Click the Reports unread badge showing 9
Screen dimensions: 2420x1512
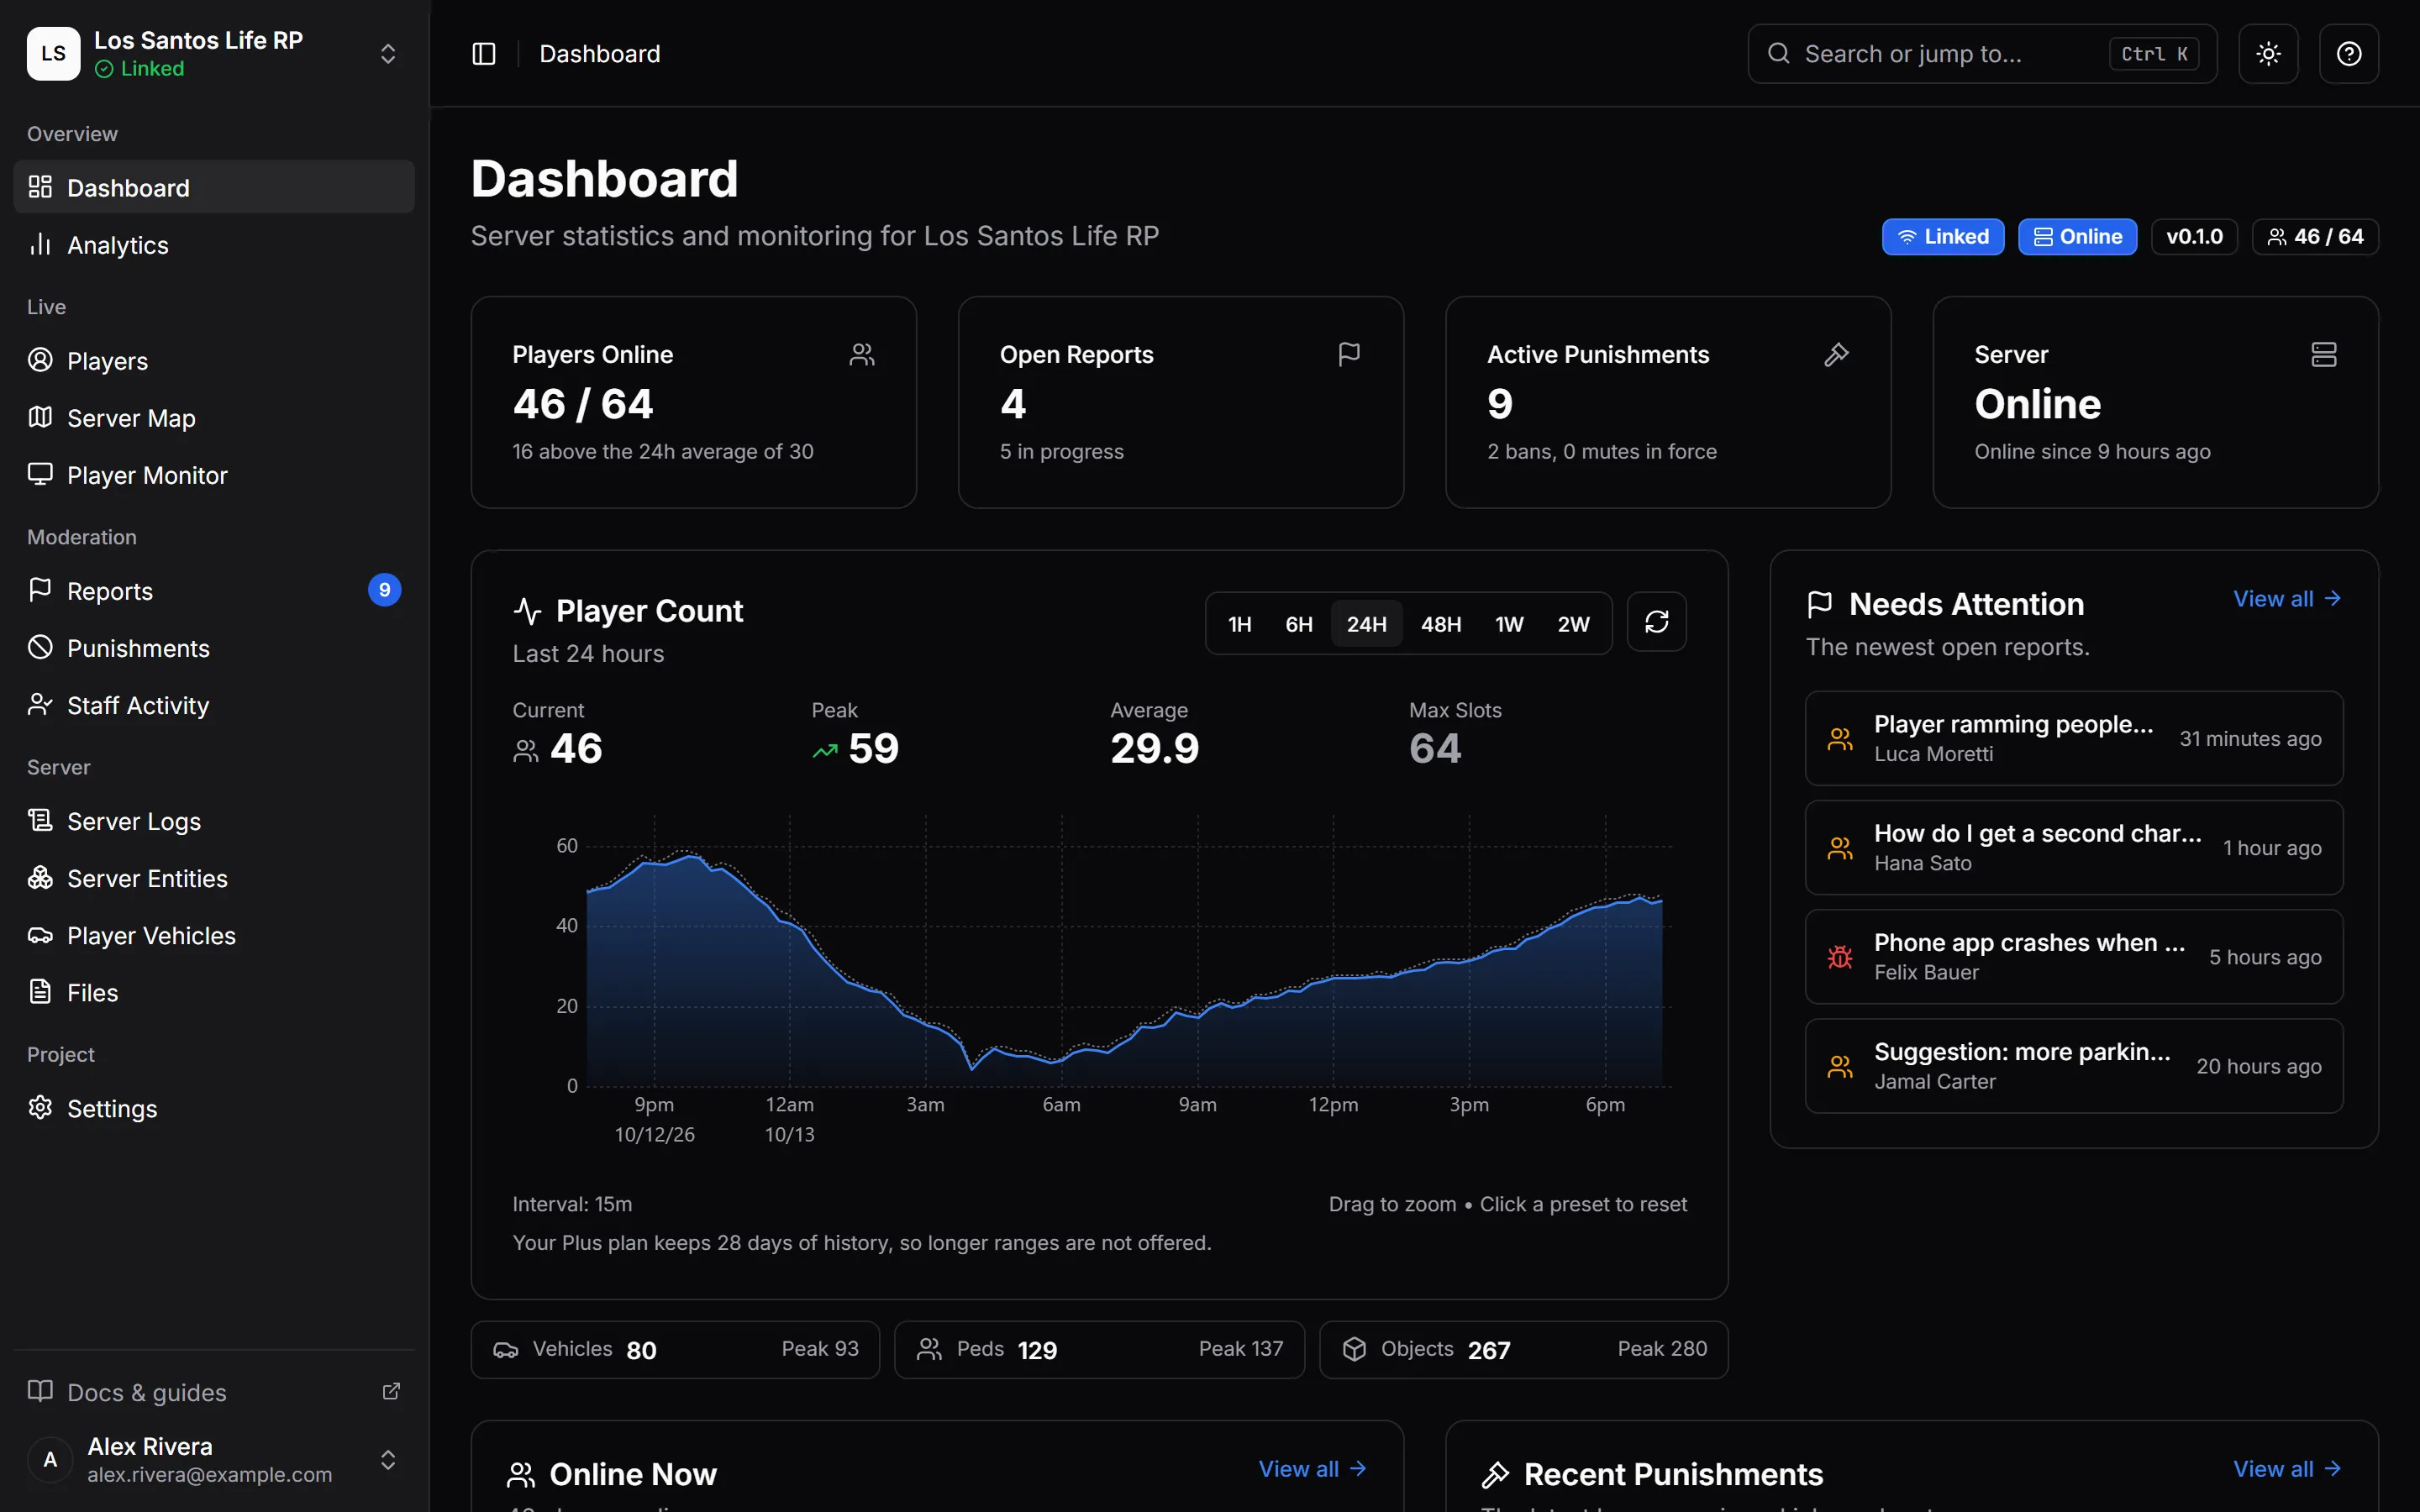(384, 590)
